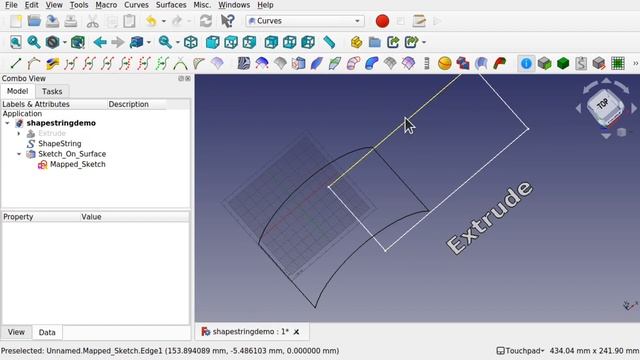Select the greyed-out Extrude tree item
Image resolution: width=640 pixels, height=360 pixels.
pos(52,133)
